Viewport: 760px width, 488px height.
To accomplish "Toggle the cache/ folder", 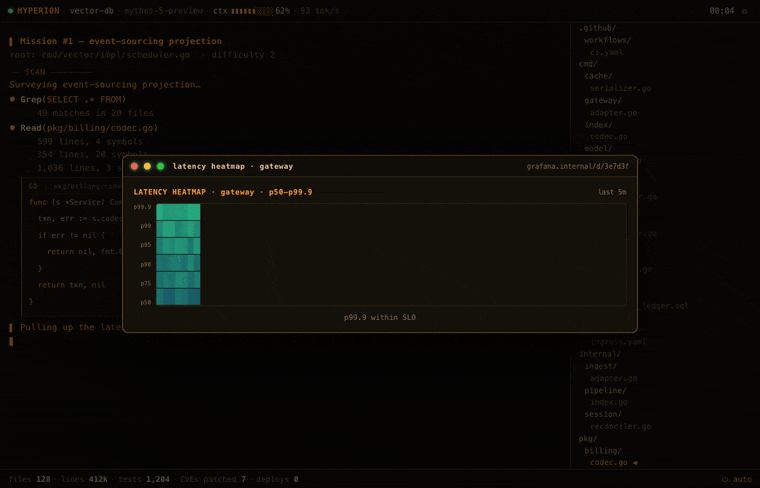I will [x=598, y=76].
